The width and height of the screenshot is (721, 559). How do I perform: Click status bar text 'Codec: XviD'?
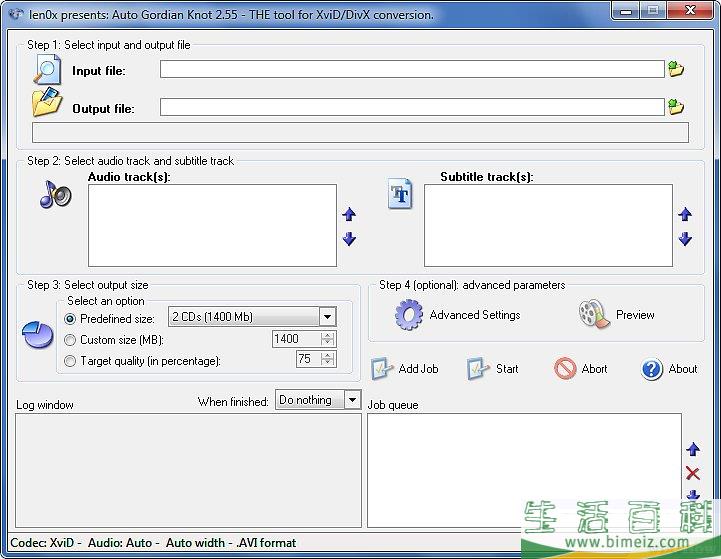coord(42,543)
